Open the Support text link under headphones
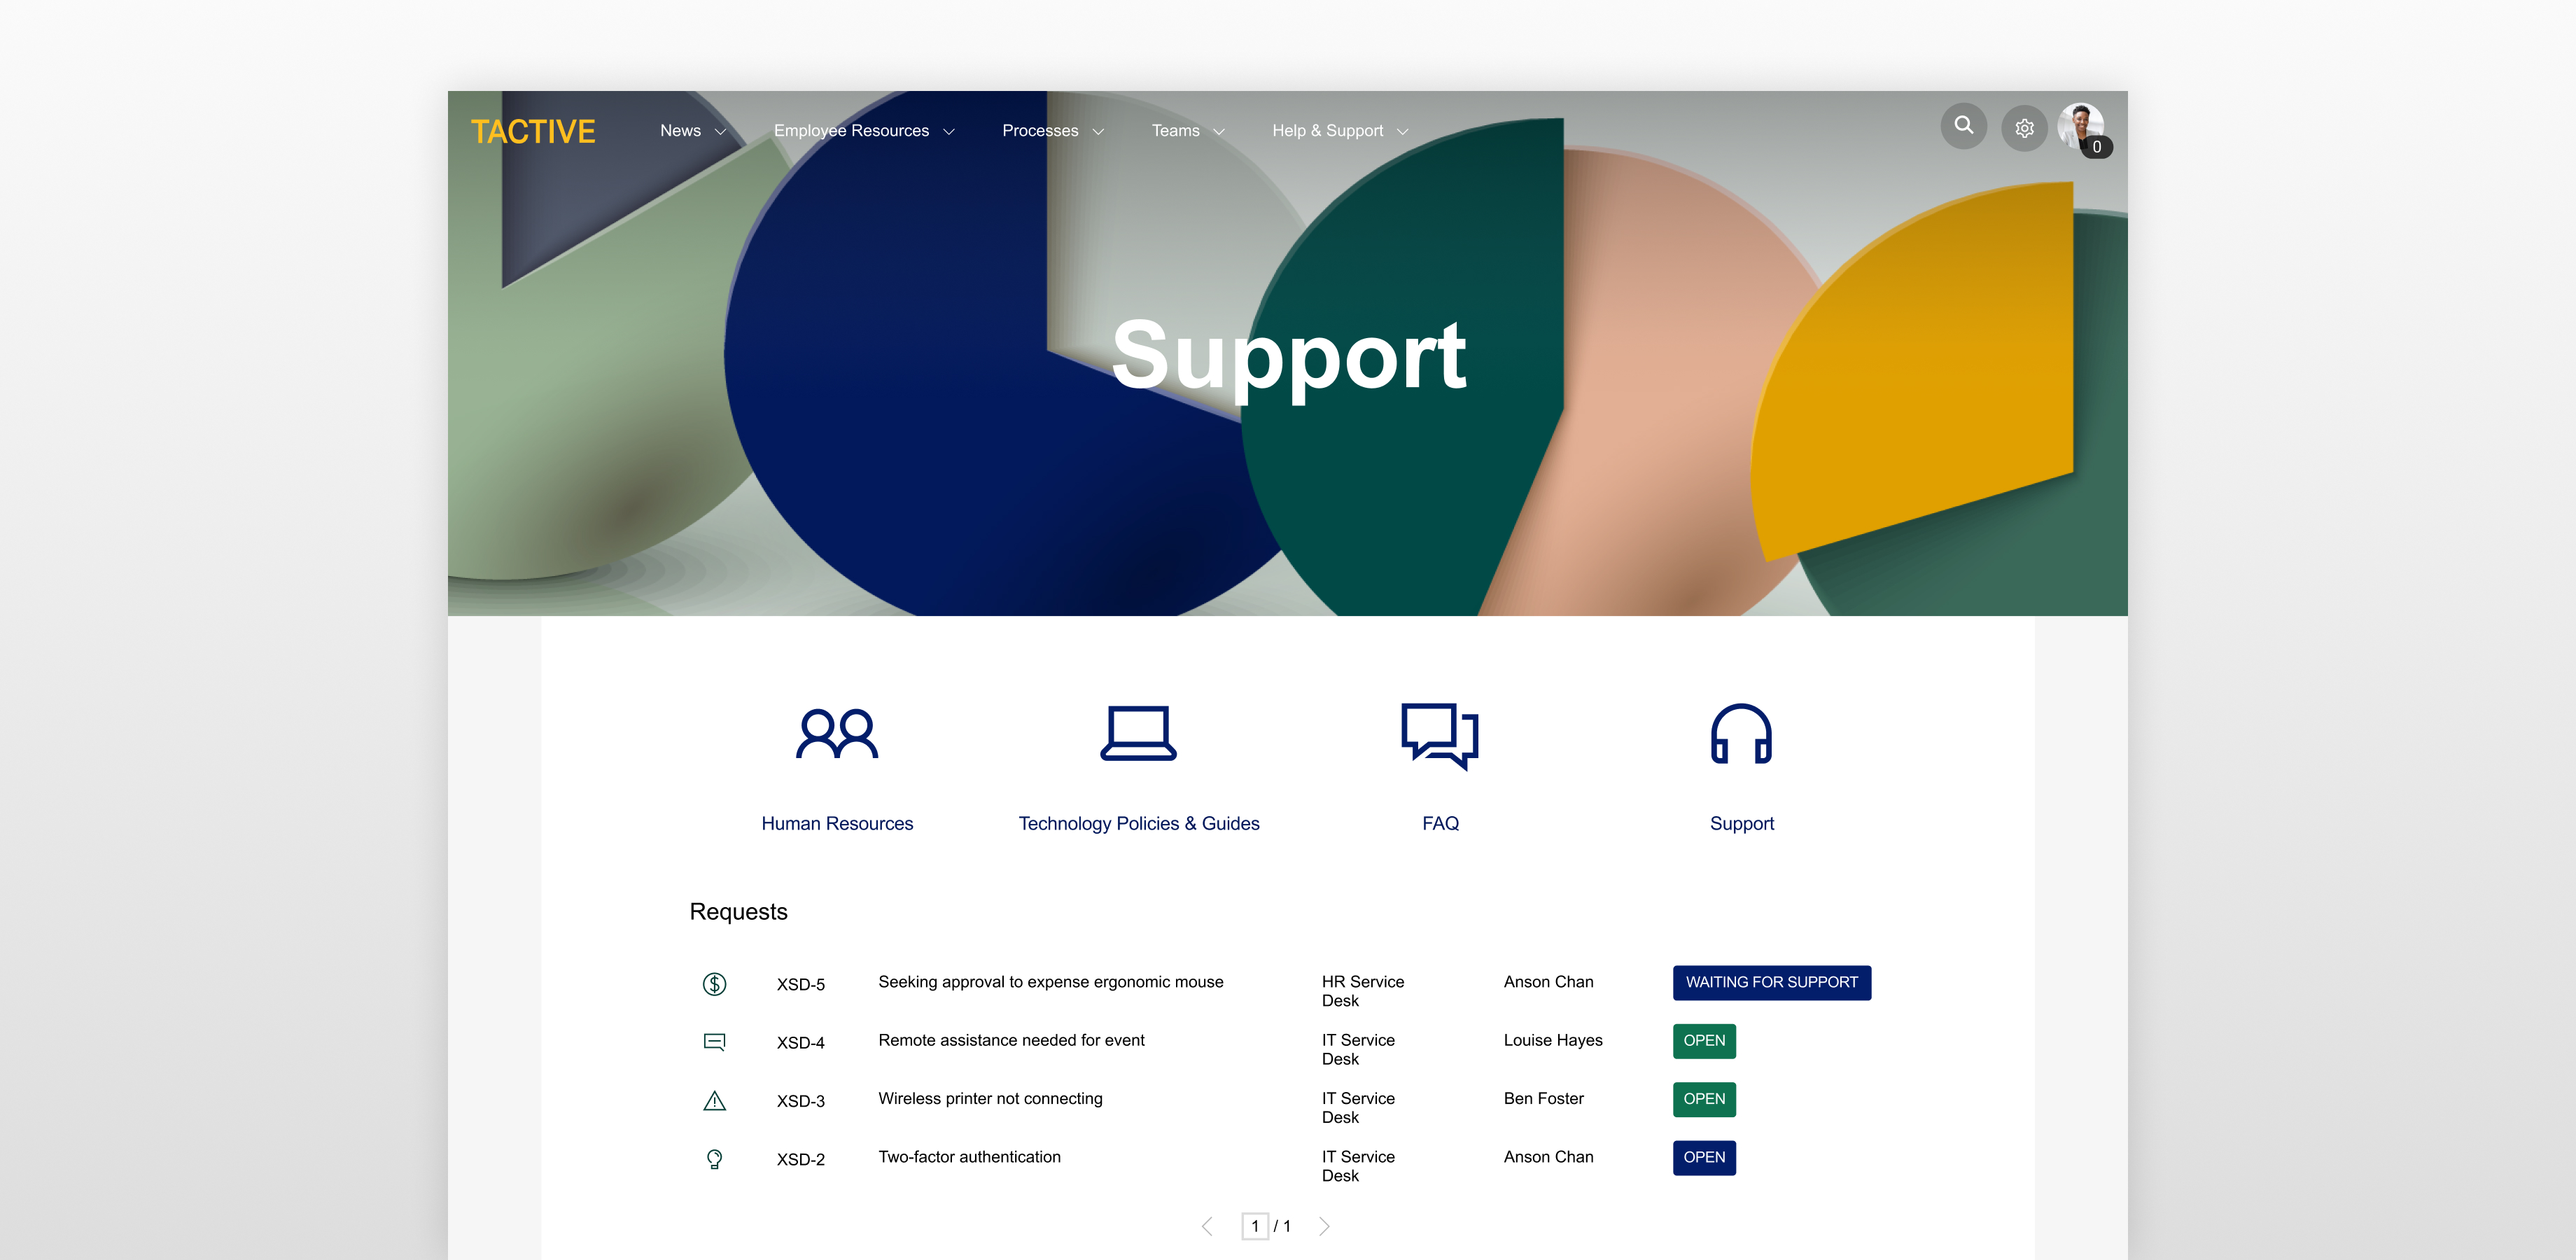 (1741, 824)
